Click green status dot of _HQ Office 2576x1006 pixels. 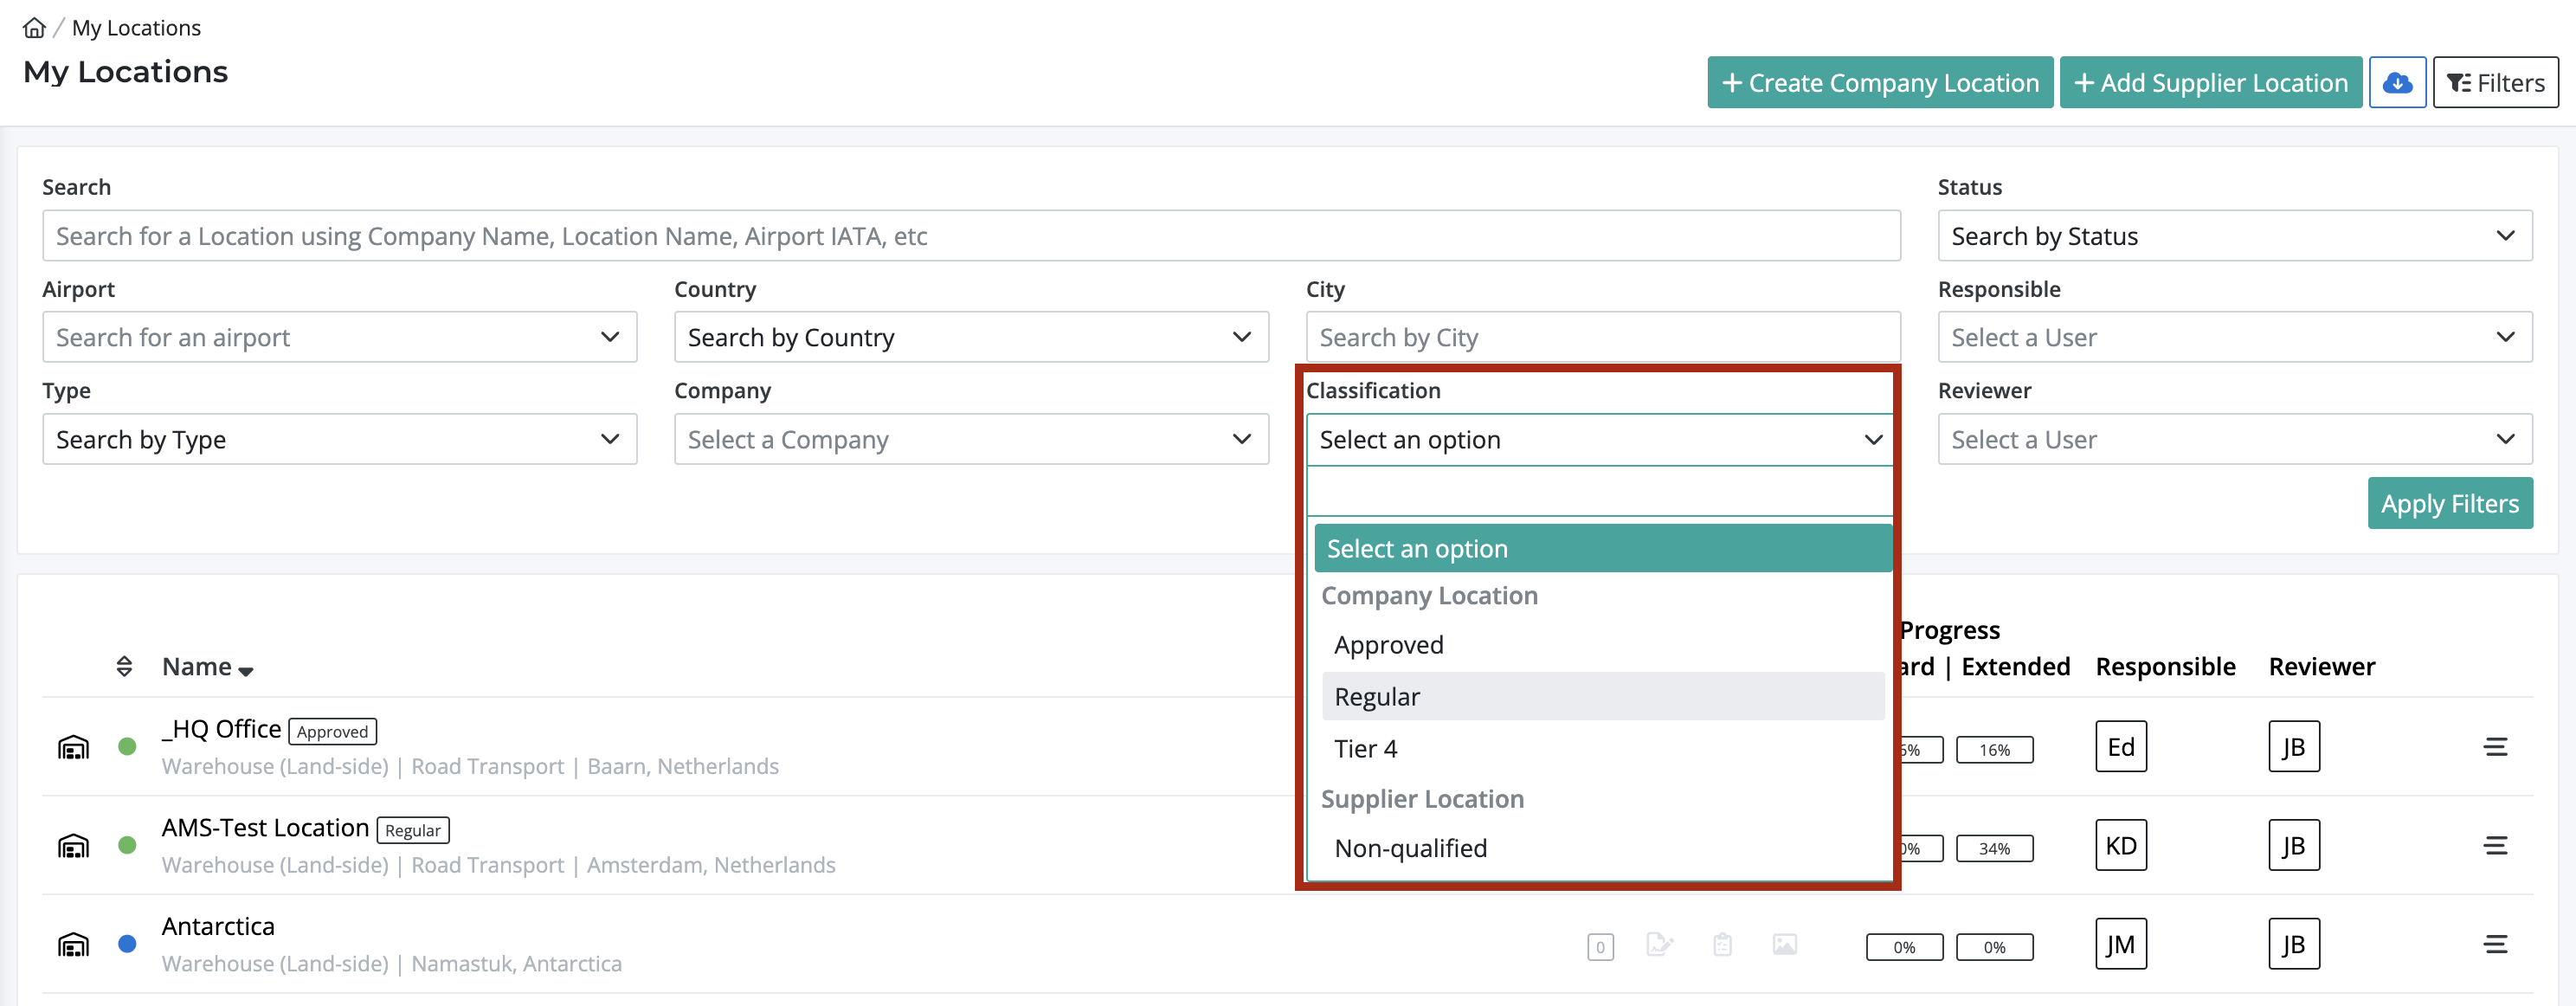coord(127,747)
